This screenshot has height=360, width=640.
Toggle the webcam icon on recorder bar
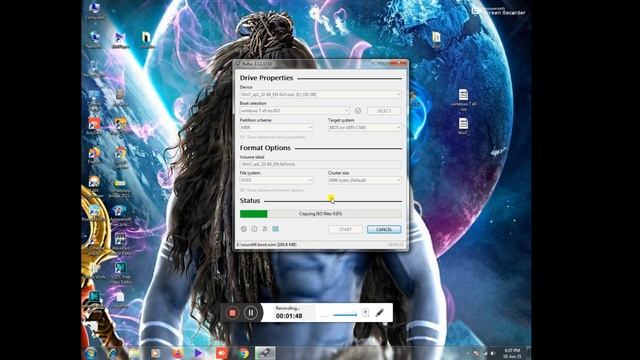[x=365, y=313]
